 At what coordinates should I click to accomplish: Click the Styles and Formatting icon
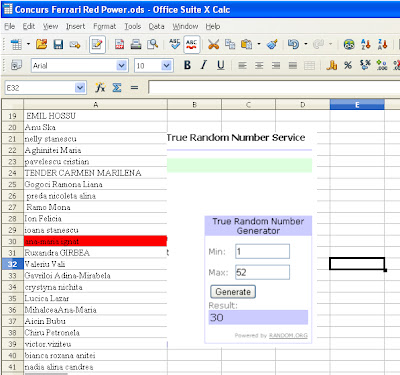click(16, 65)
